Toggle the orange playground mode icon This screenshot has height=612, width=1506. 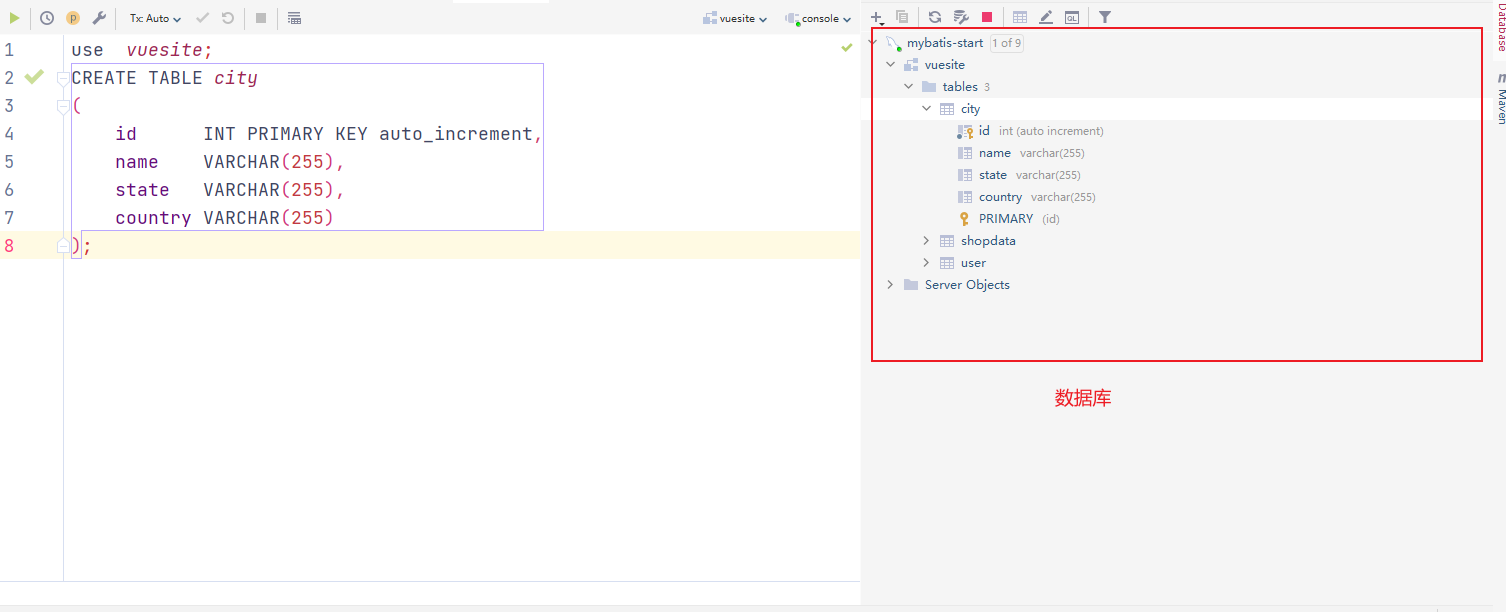[x=73, y=18]
